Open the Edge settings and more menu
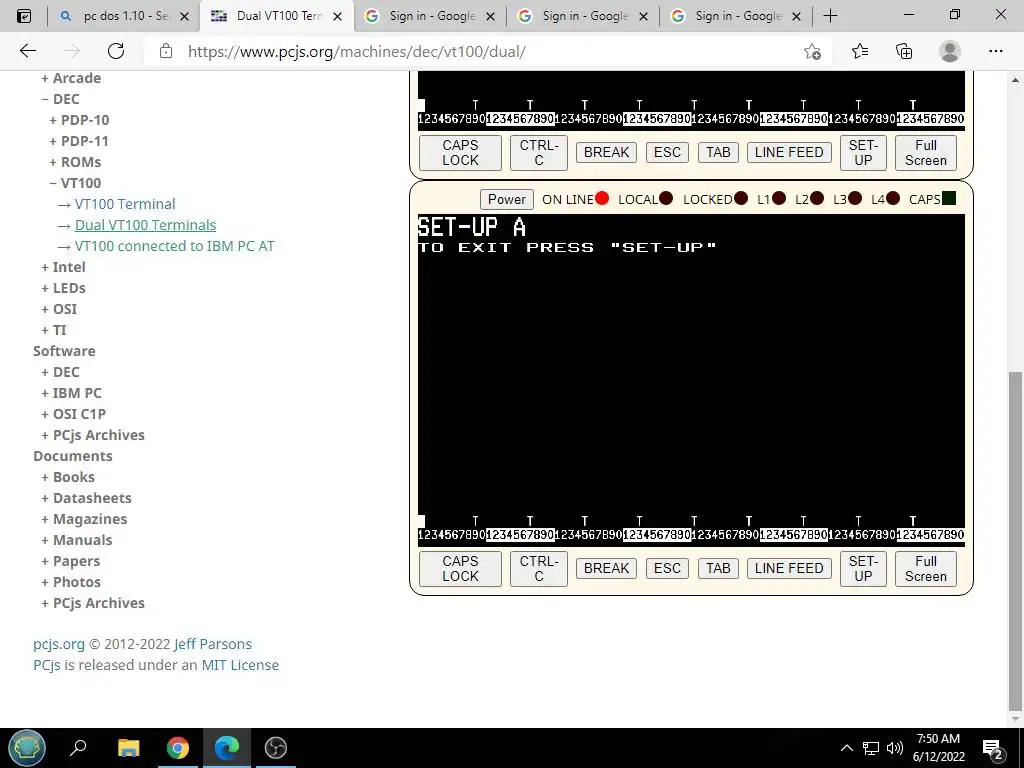 tap(995, 51)
